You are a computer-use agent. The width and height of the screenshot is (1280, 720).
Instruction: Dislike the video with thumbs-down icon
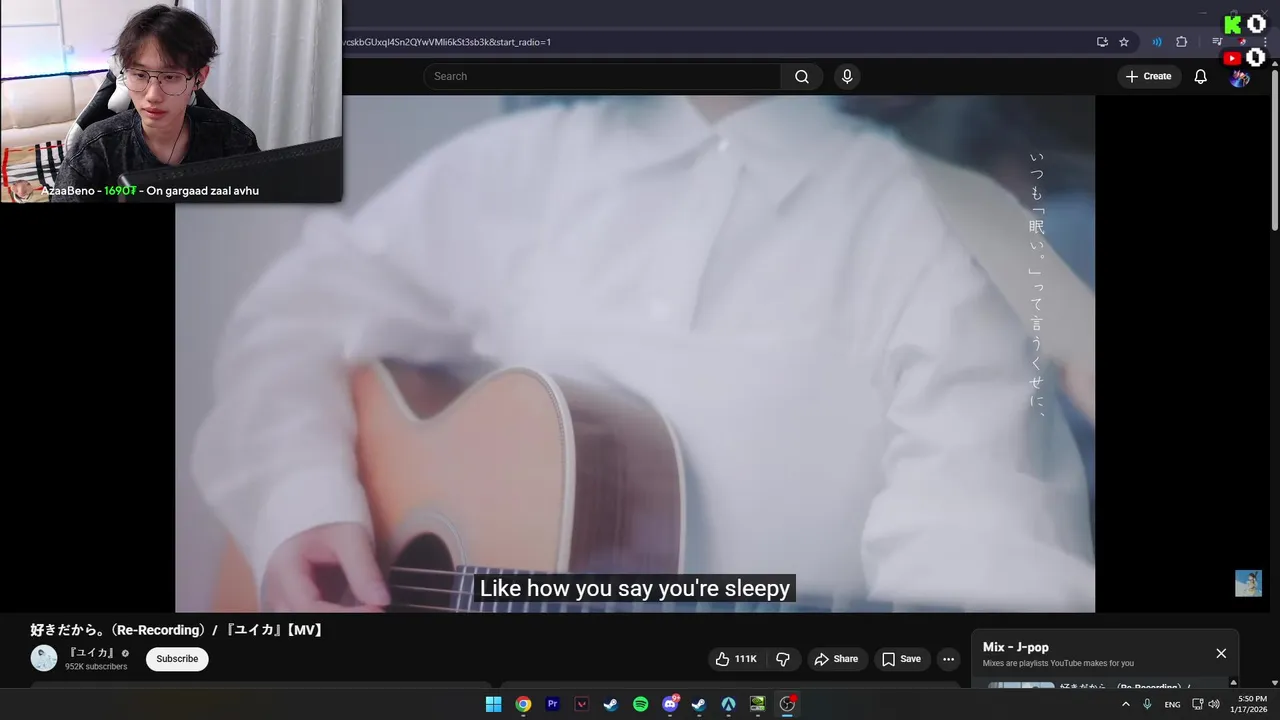(x=783, y=659)
